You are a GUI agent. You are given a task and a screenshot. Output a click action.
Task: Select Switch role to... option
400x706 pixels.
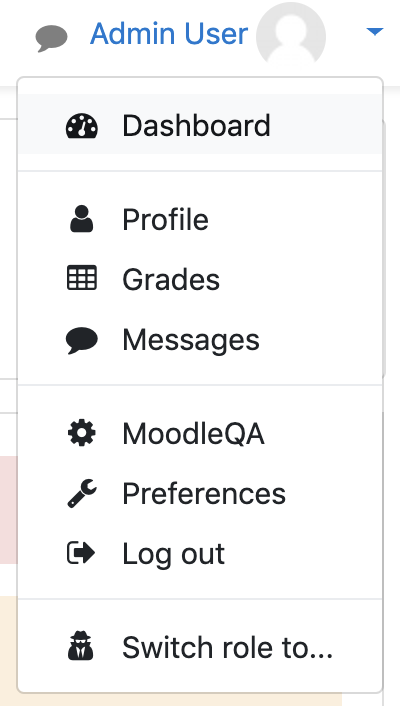200,647
